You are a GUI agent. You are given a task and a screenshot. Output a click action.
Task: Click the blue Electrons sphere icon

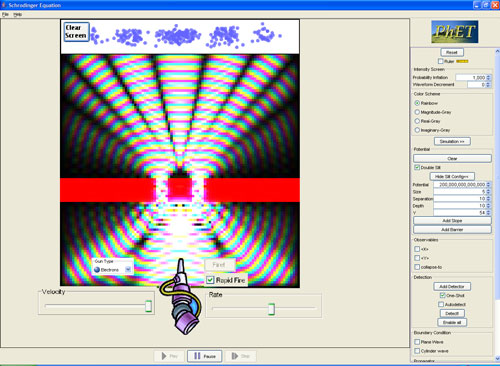[x=97, y=270]
